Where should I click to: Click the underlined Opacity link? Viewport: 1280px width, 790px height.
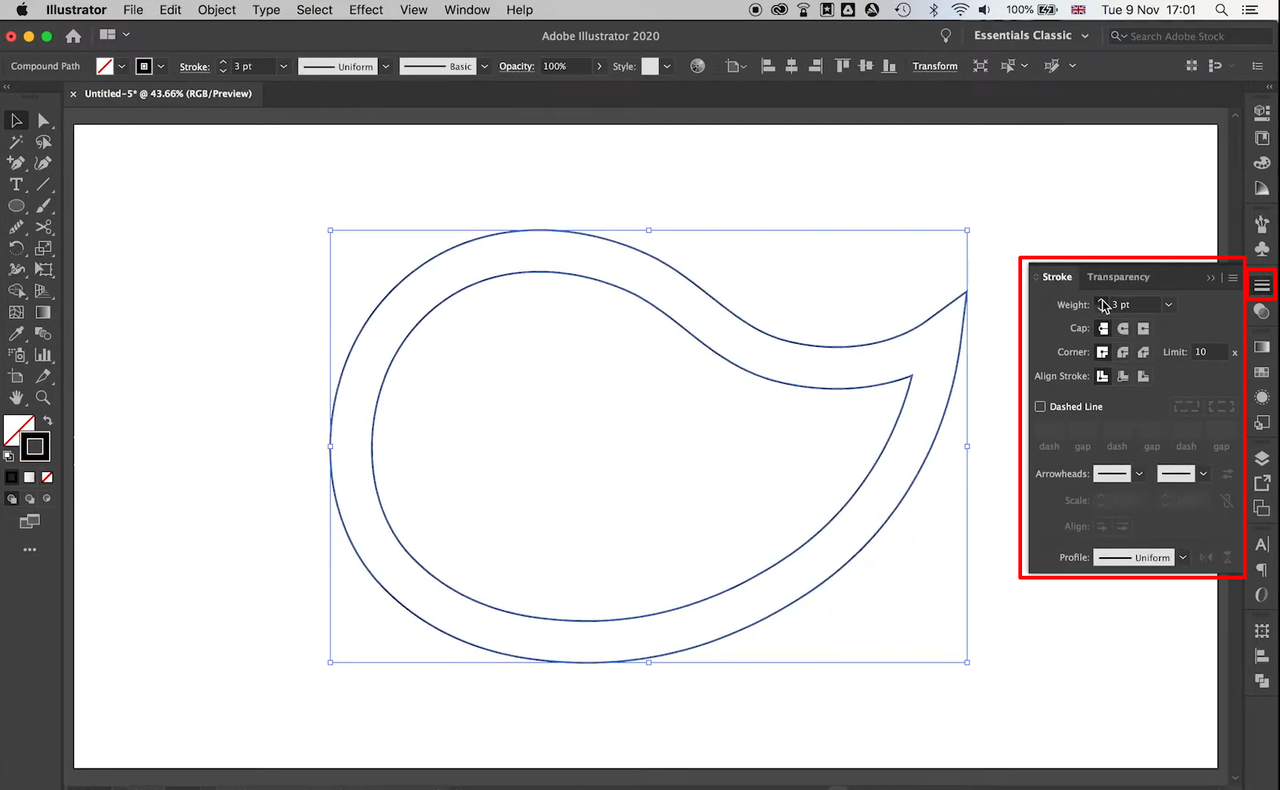click(516, 66)
